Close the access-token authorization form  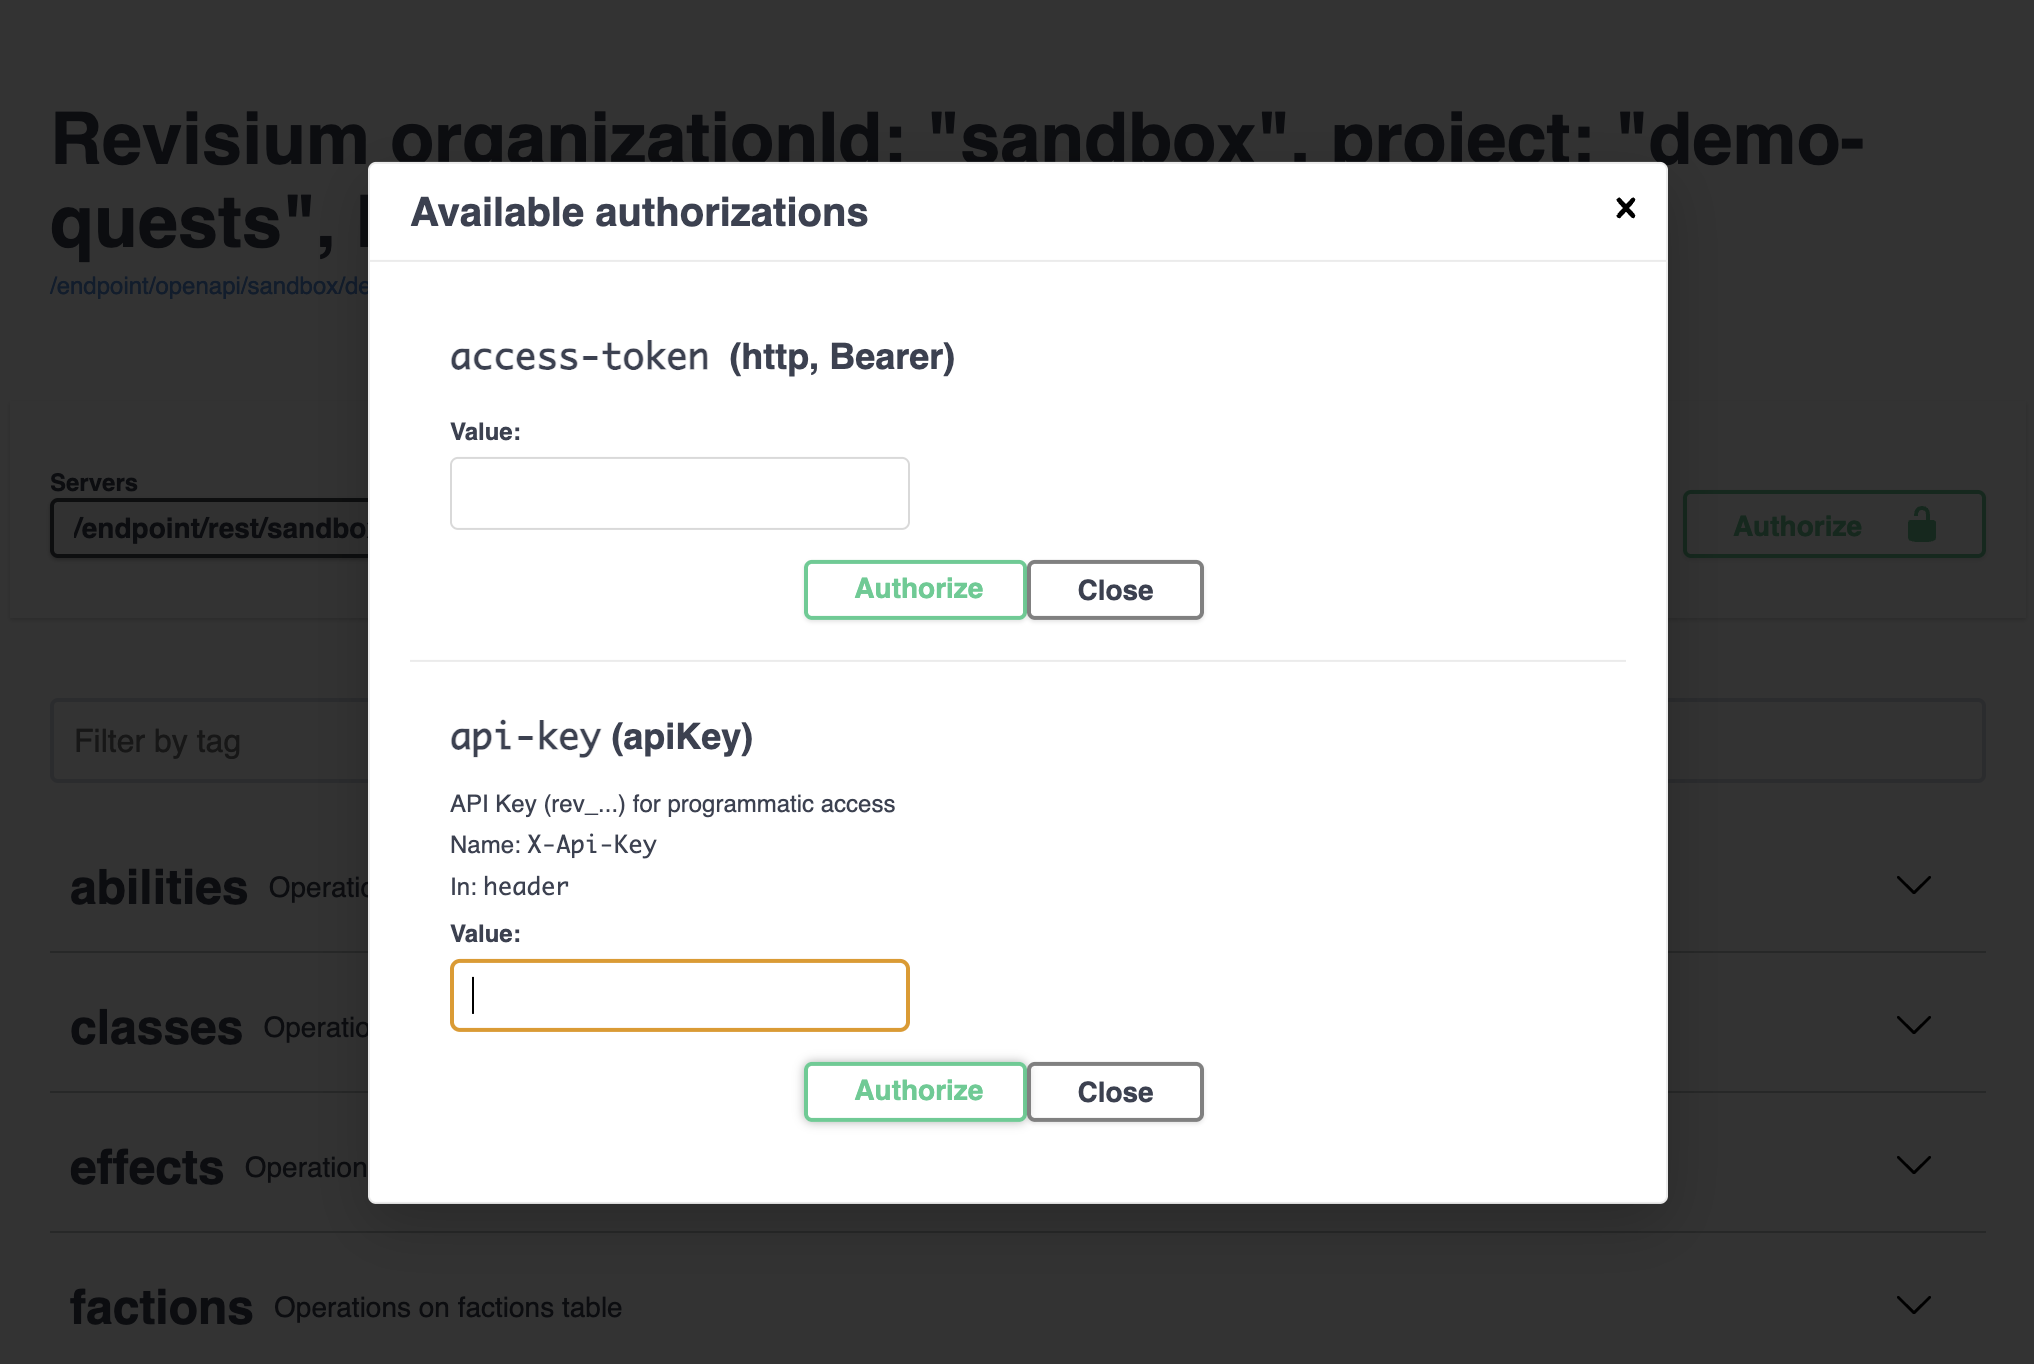click(1114, 589)
